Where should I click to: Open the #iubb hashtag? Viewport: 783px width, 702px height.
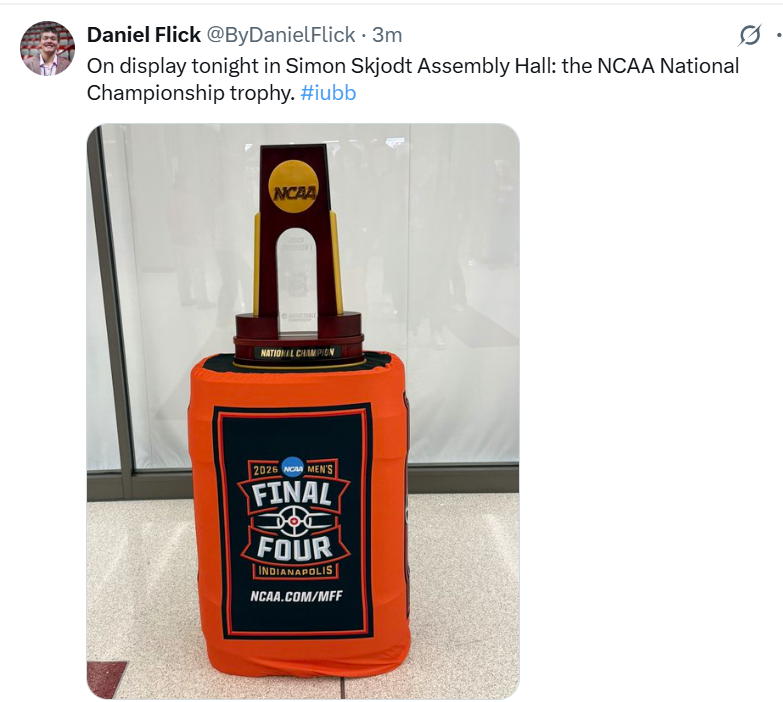click(x=328, y=93)
